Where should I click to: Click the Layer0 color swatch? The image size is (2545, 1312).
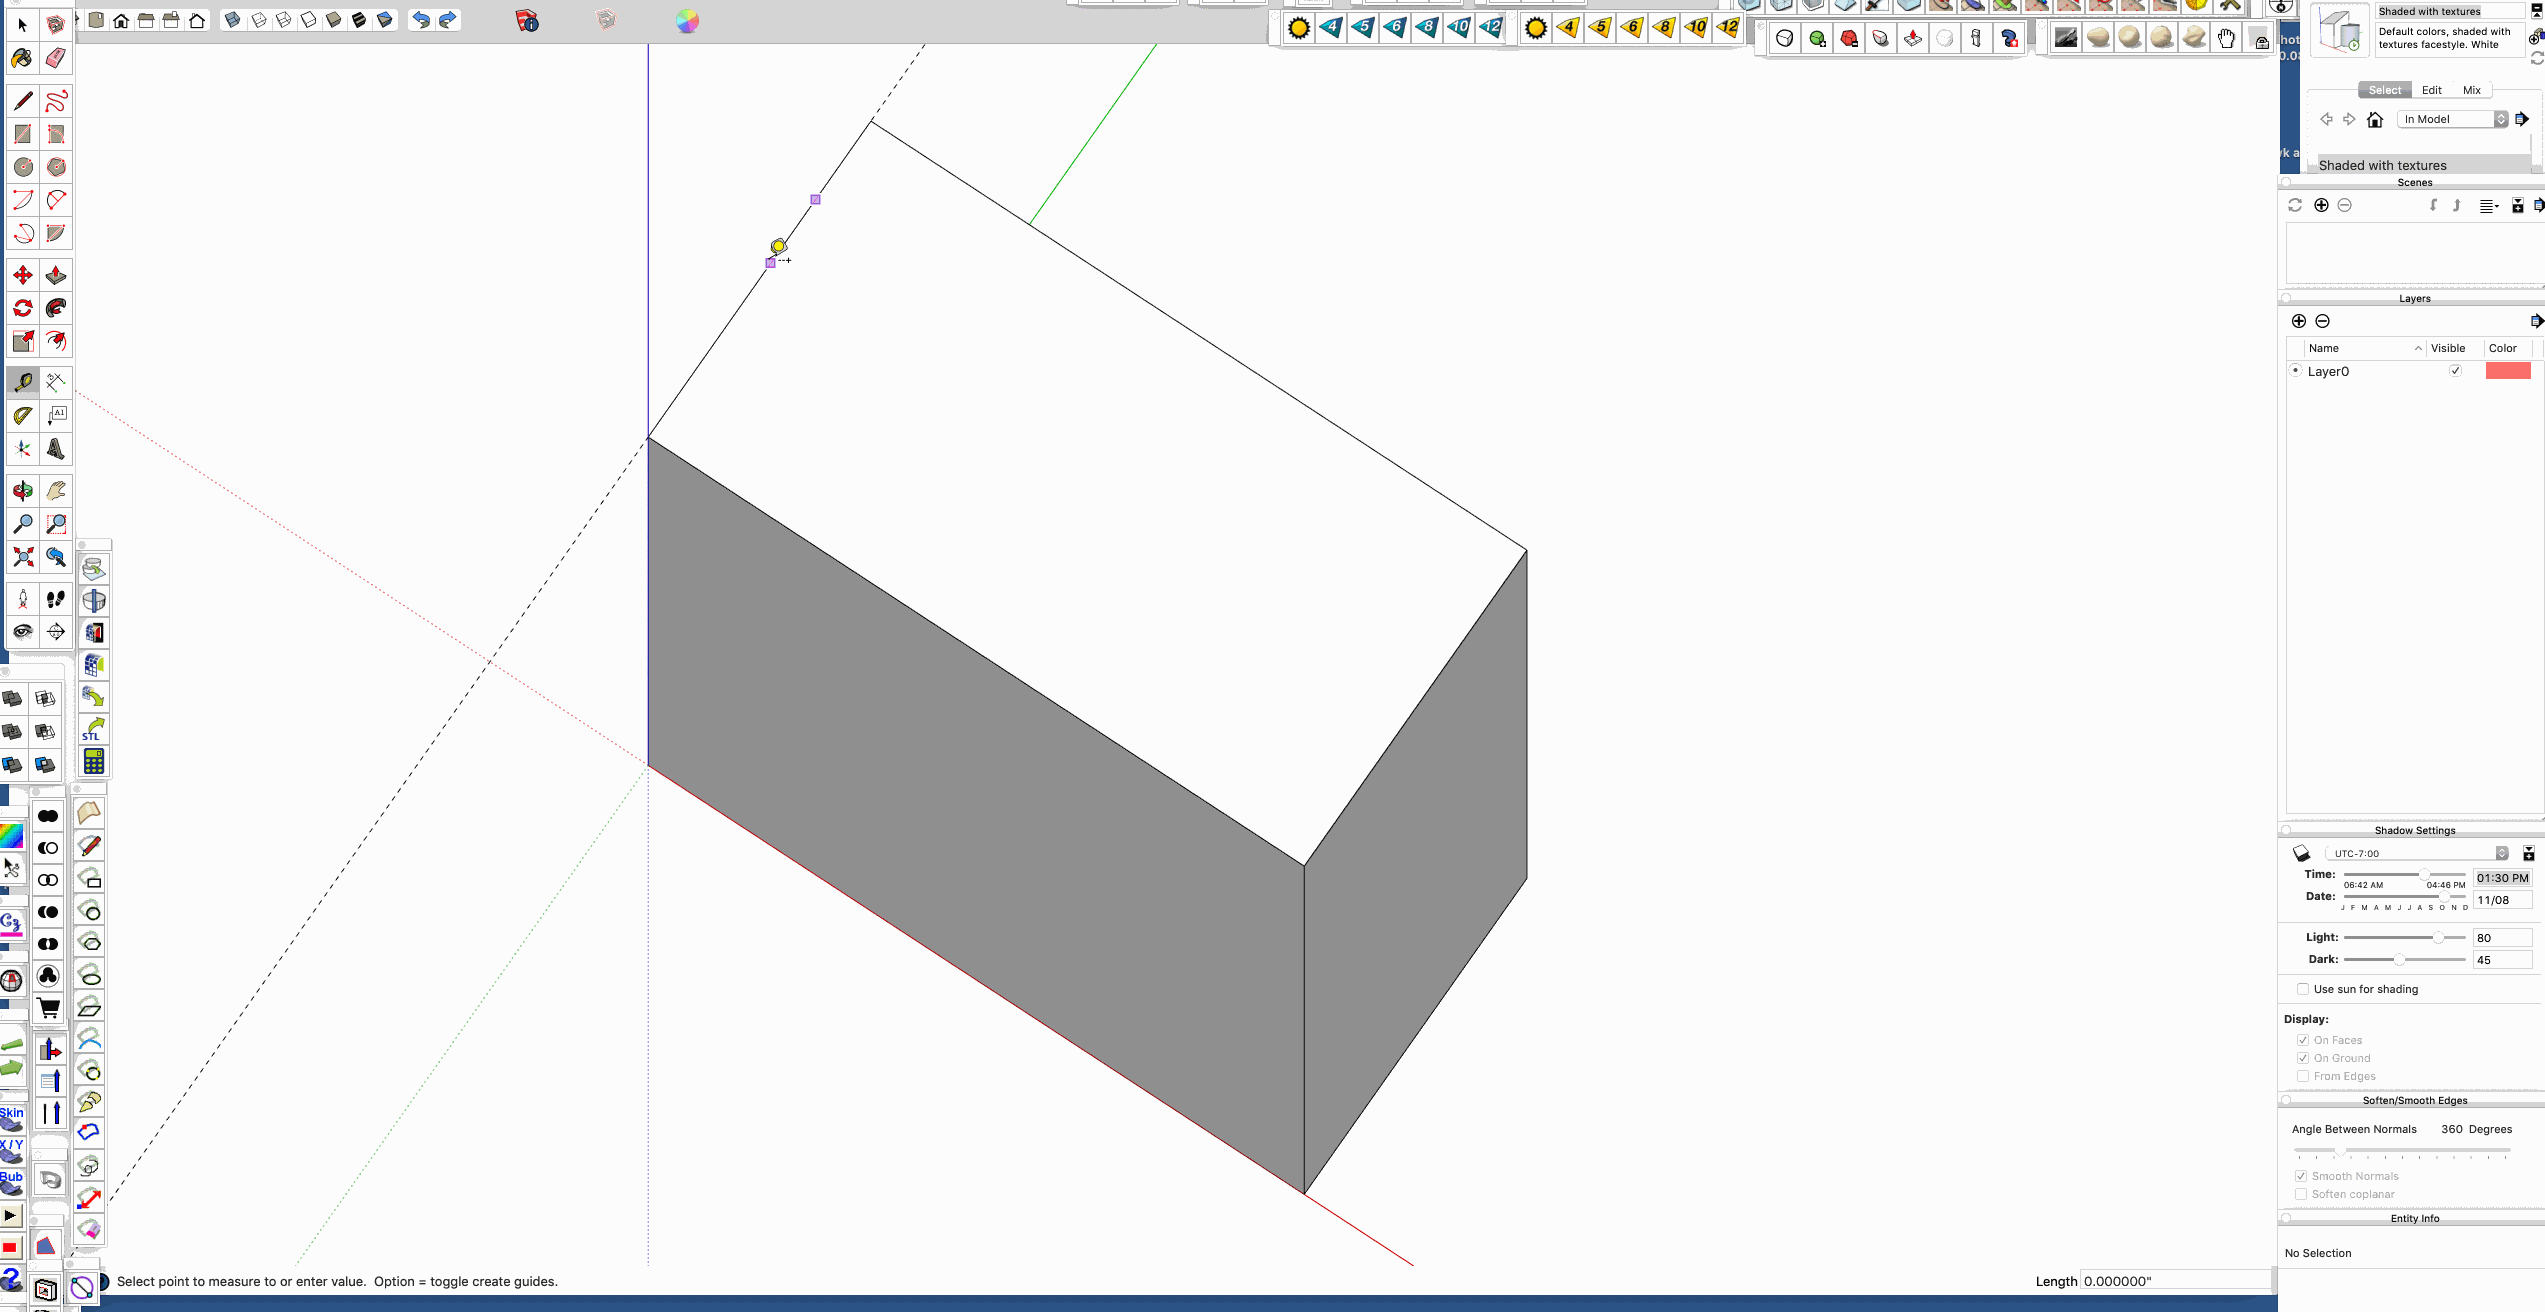click(x=2507, y=371)
